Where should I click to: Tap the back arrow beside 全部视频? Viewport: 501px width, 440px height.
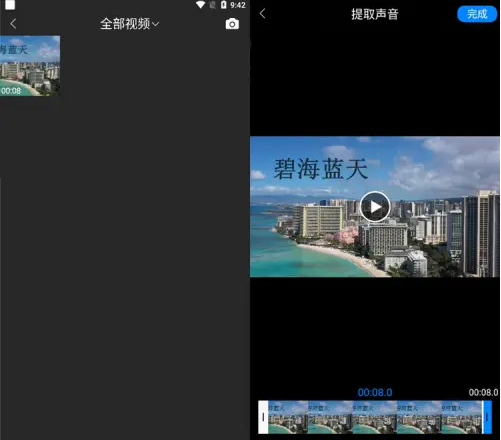[13, 24]
